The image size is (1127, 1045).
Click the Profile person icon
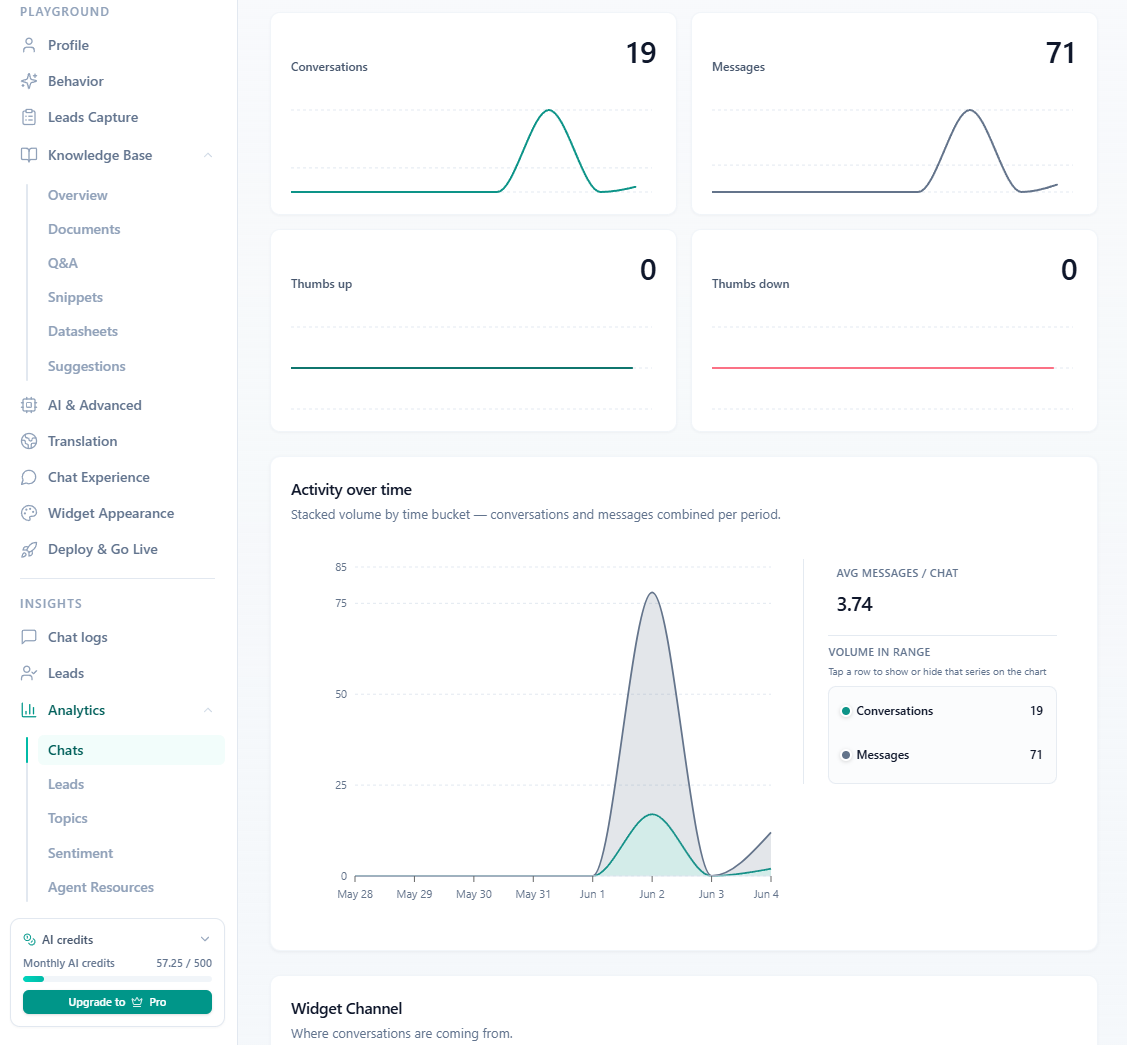pyautogui.click(x=29, y=45)
